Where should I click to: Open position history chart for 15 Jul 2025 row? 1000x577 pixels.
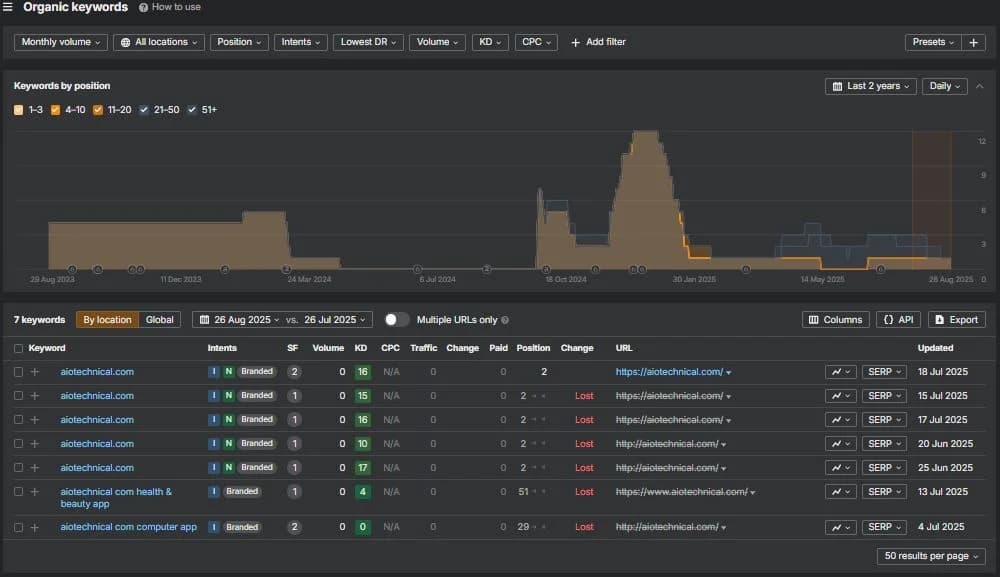pos(841,396)
